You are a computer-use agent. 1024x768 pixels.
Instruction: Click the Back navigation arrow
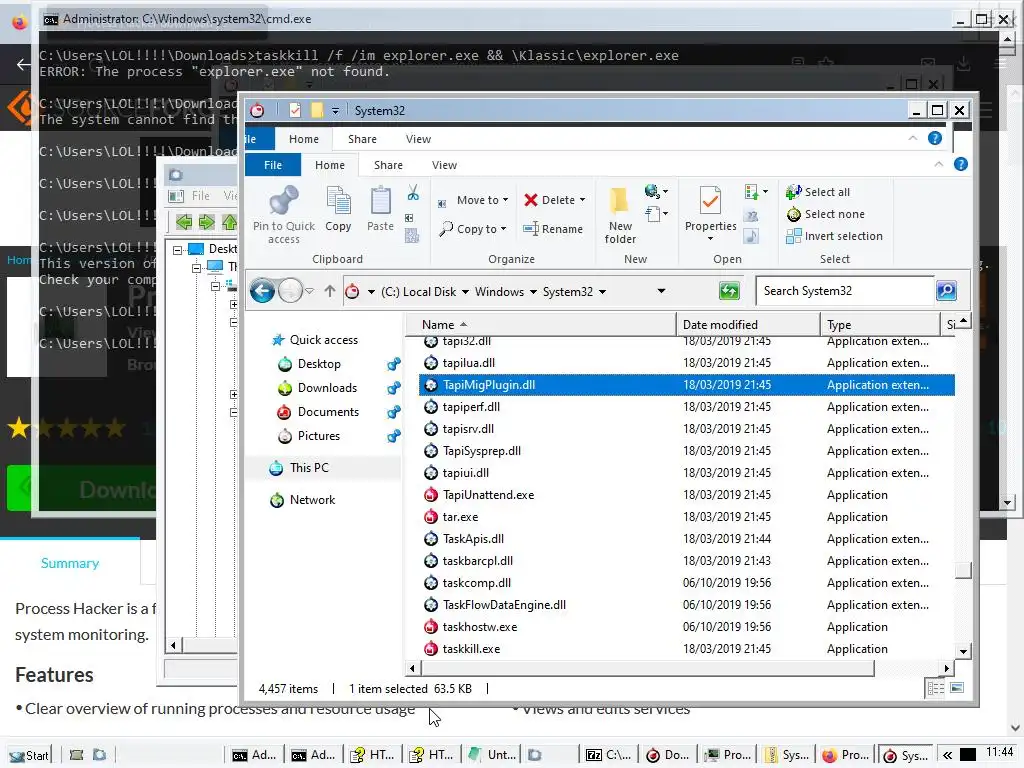click(x=263, y=291)
